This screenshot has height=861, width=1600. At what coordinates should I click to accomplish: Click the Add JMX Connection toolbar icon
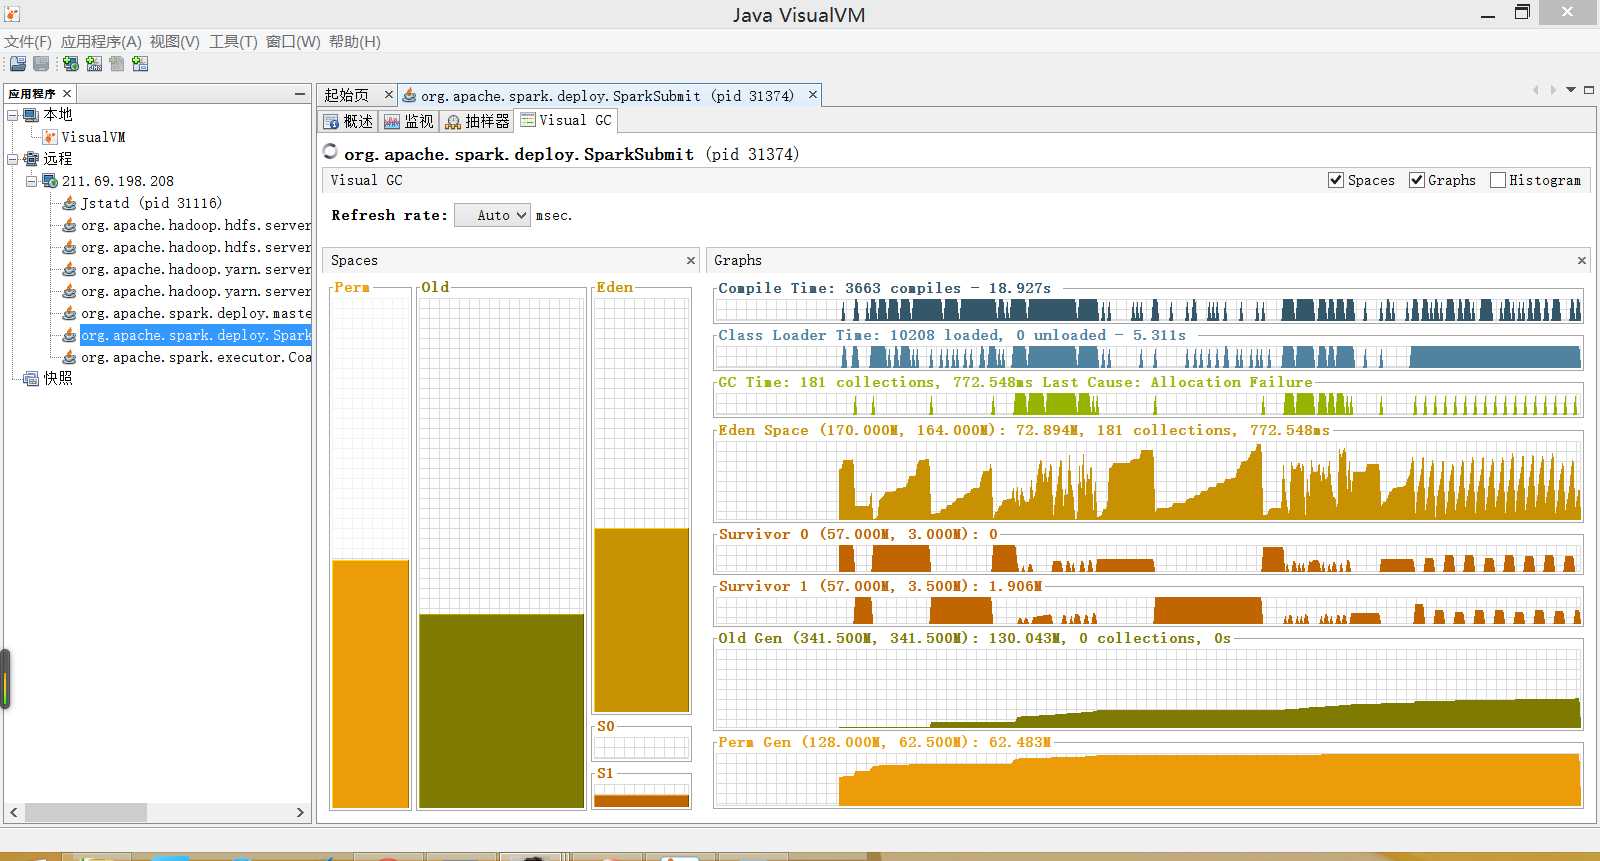coord(94,64)
